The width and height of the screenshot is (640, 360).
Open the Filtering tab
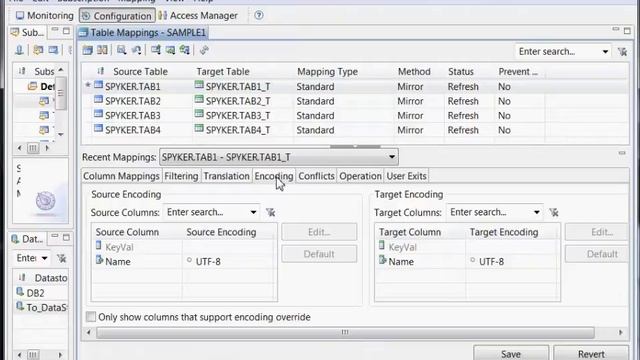(x=181, y=176)
